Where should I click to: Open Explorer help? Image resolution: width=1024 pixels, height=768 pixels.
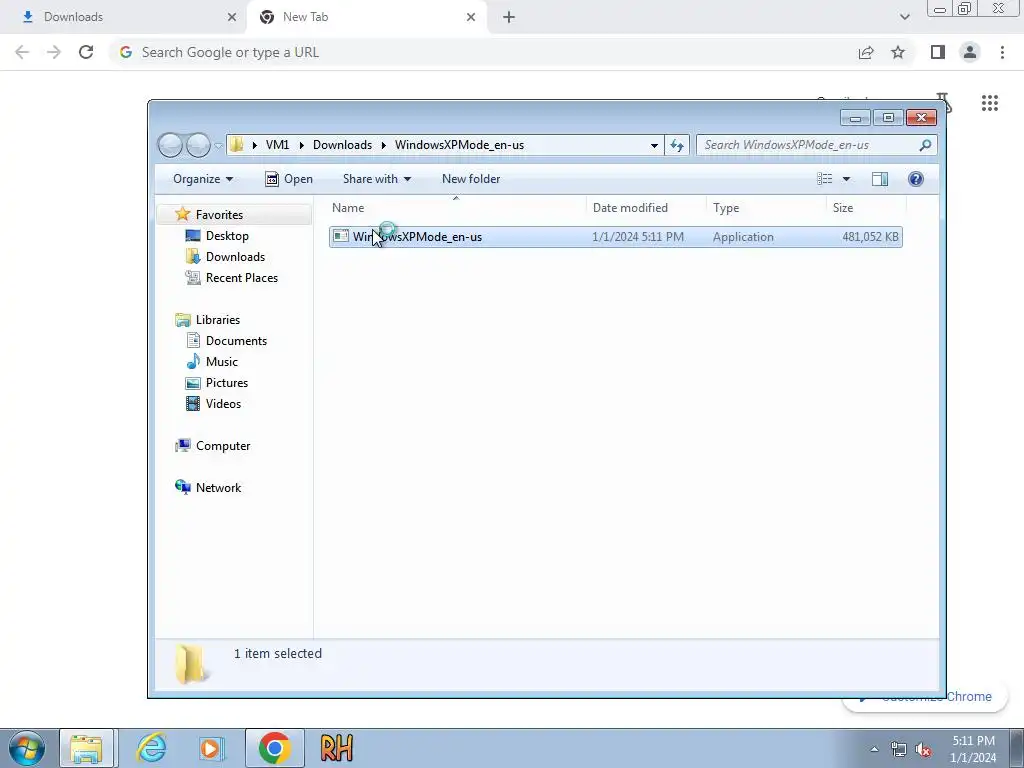pos(916,179)
